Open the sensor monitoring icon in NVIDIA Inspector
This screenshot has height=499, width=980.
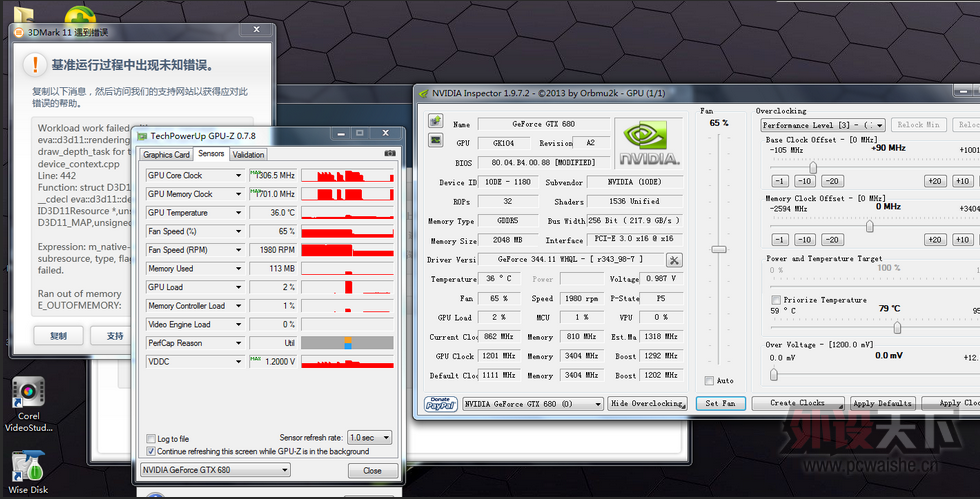click(x=436, y=140)
